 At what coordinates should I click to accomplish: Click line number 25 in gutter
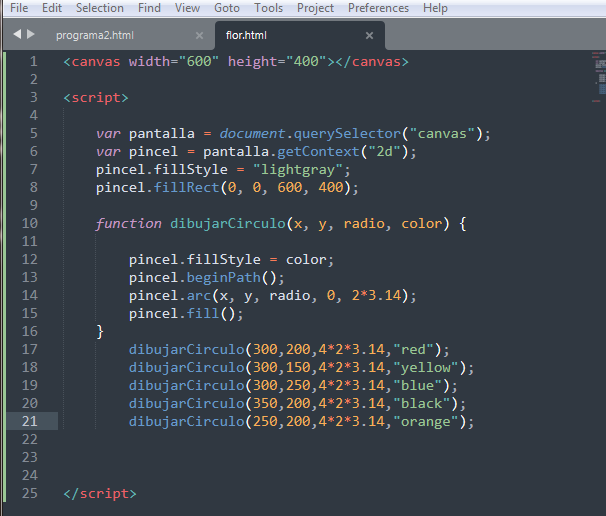(30, 493)
